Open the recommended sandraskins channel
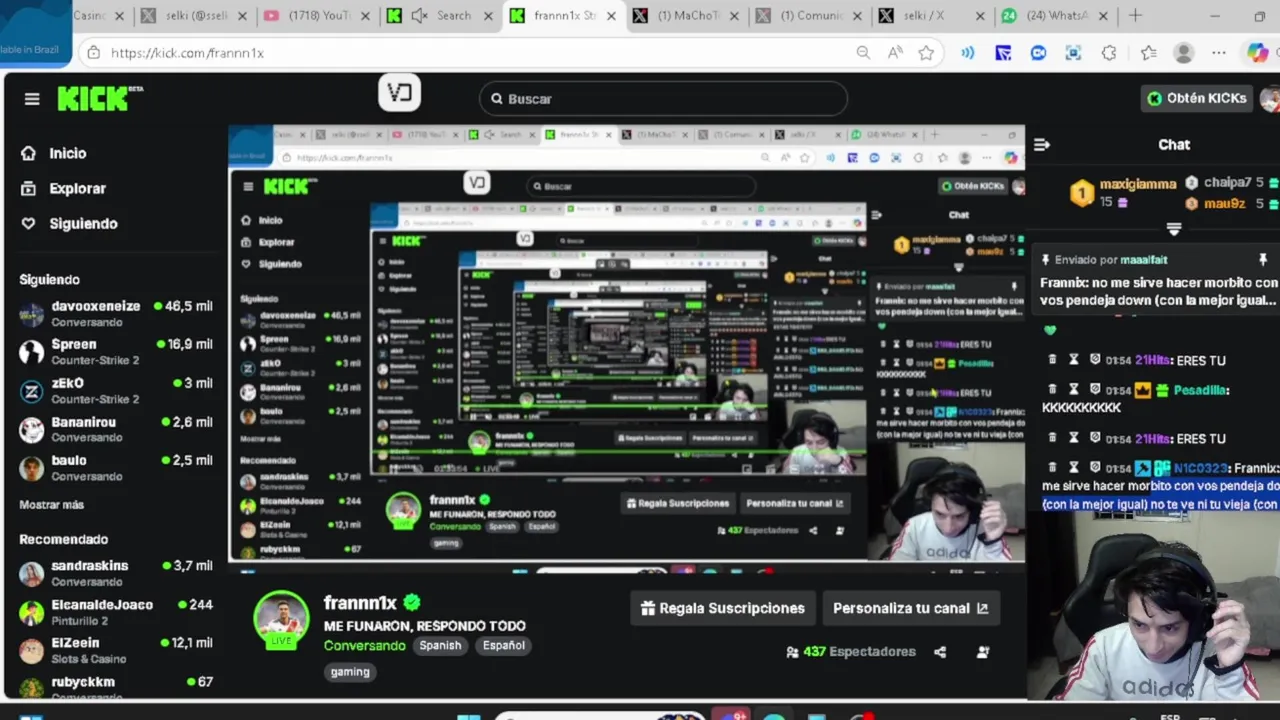Image resolution: width=1280 pixels, height=720 pixels. (x=116, y=573)
